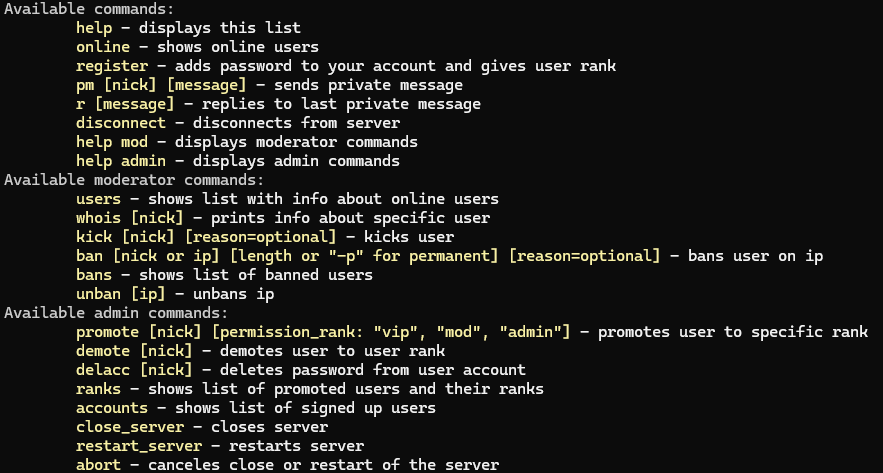Click the yellow 'help' command text

[94, 28]
